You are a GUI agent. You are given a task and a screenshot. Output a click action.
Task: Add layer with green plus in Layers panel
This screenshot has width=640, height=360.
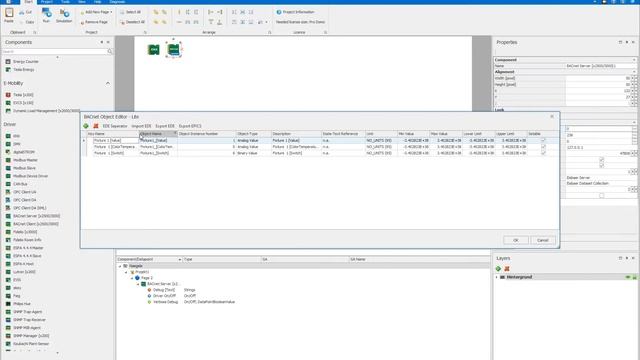498,269
